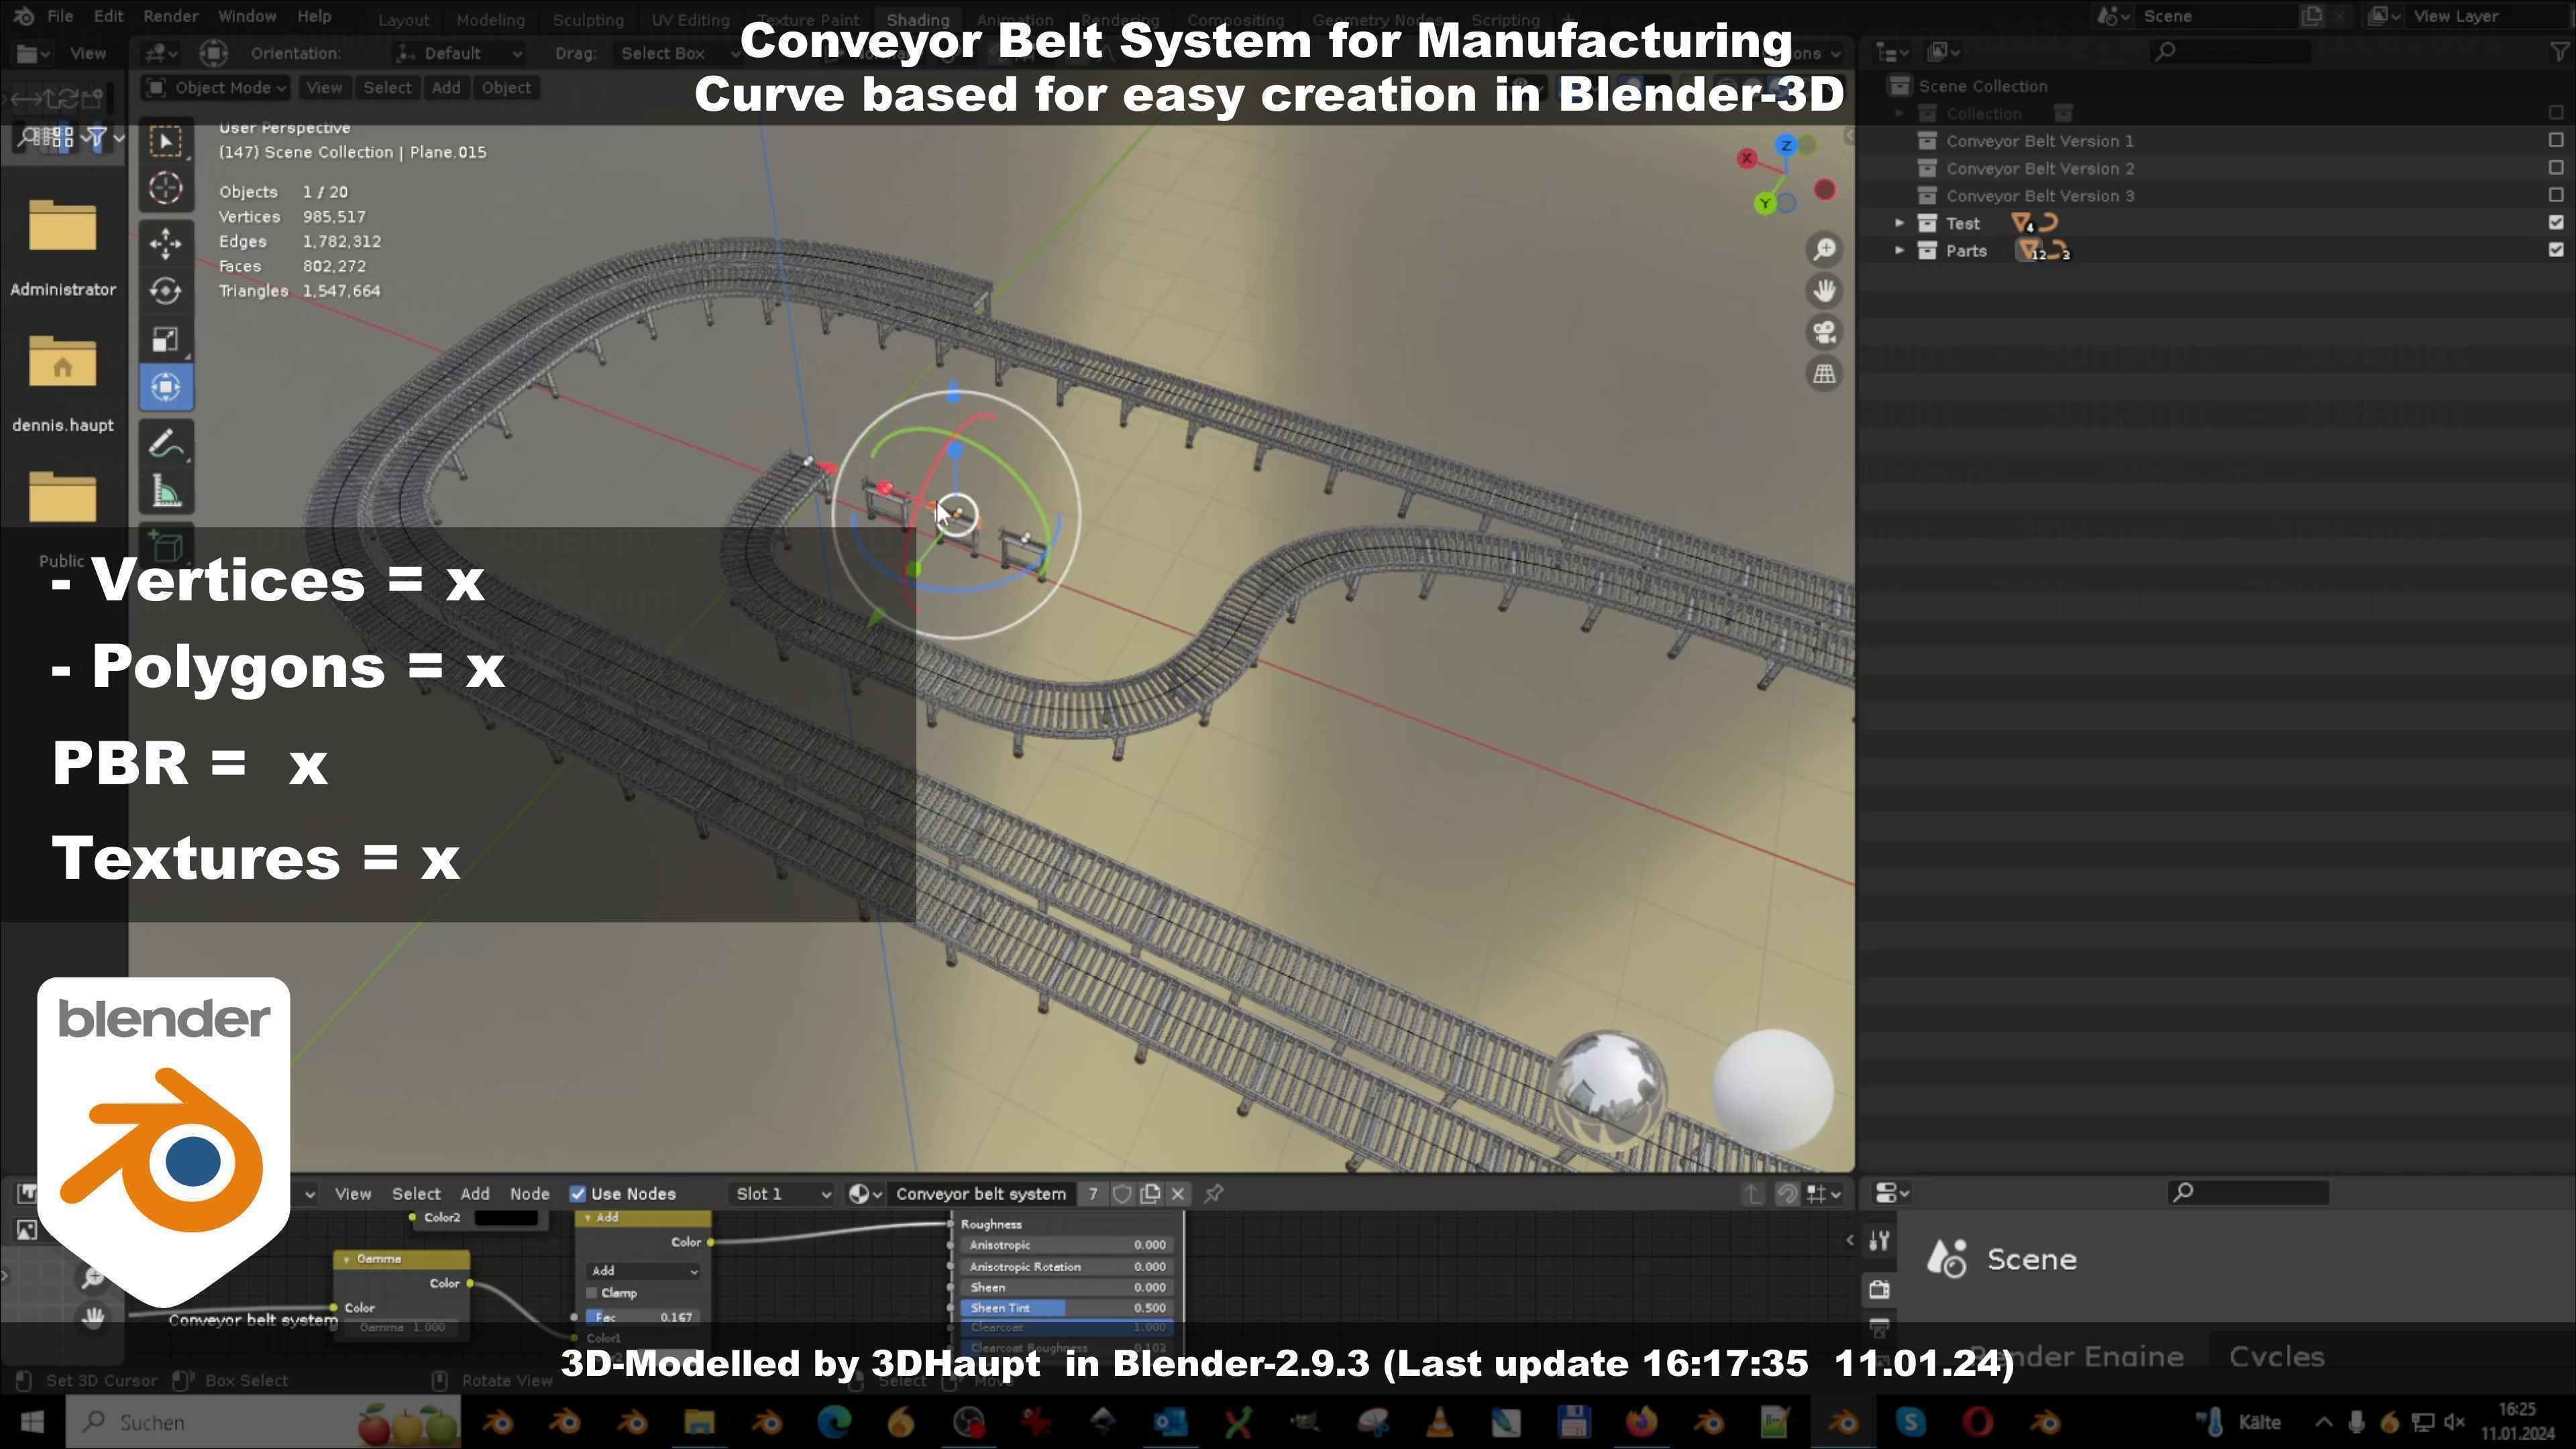Open Firefox from the taskbar

(1641, 1421)
